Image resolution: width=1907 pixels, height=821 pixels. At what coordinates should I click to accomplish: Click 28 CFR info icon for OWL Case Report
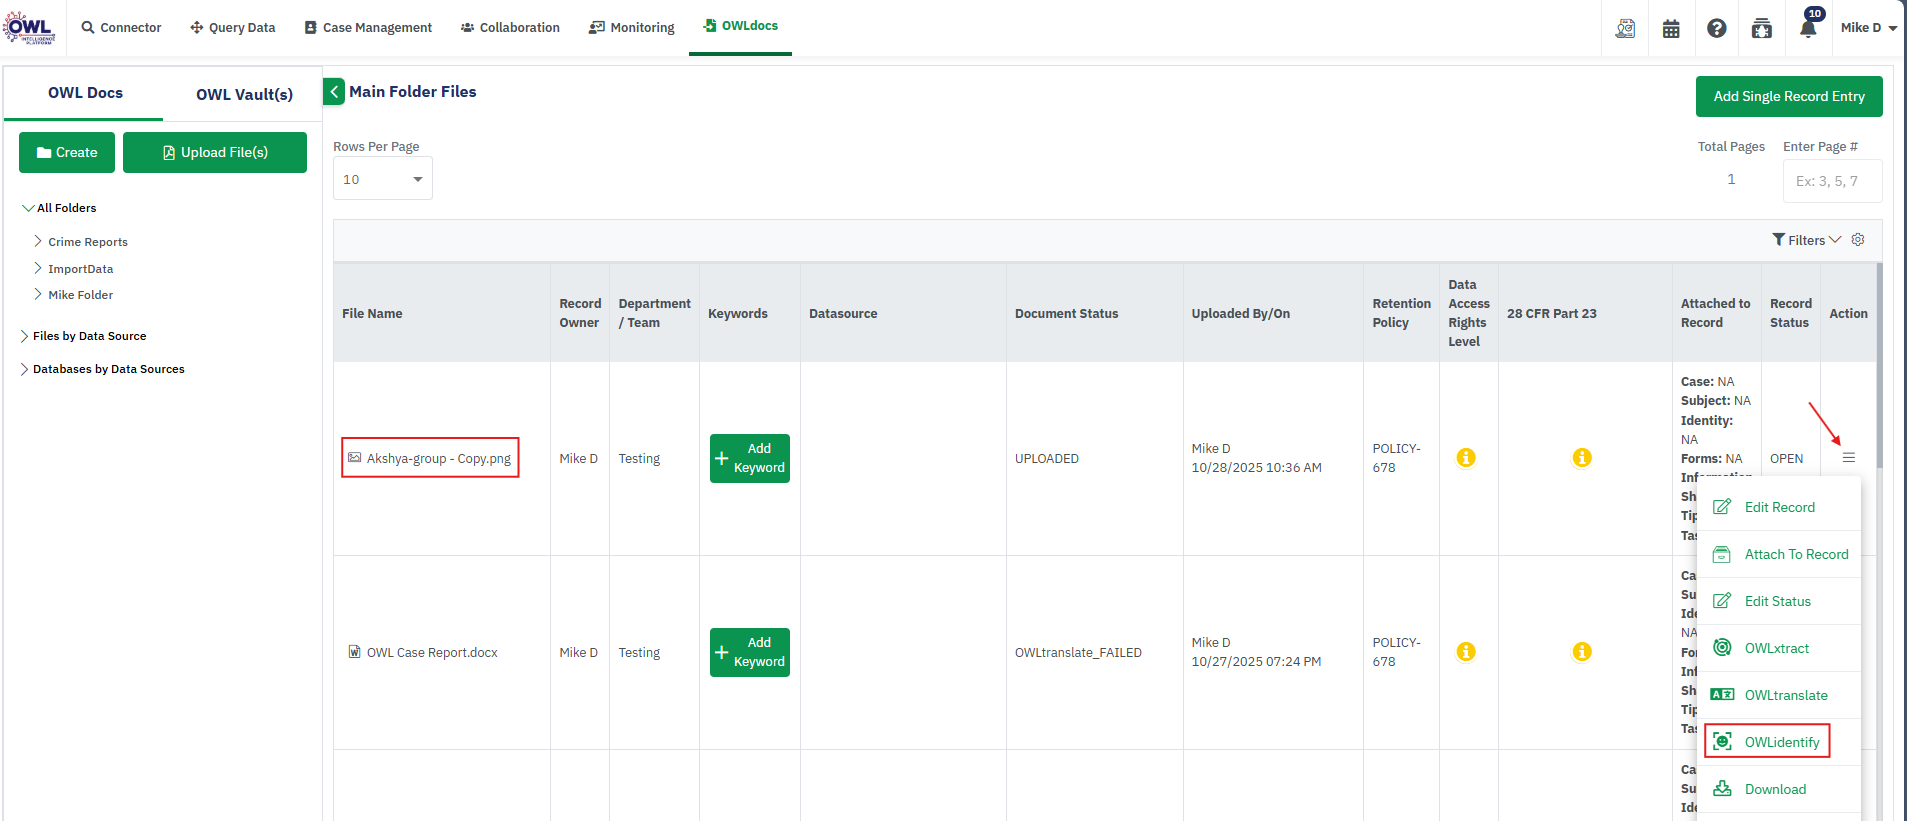point(1582,652)
